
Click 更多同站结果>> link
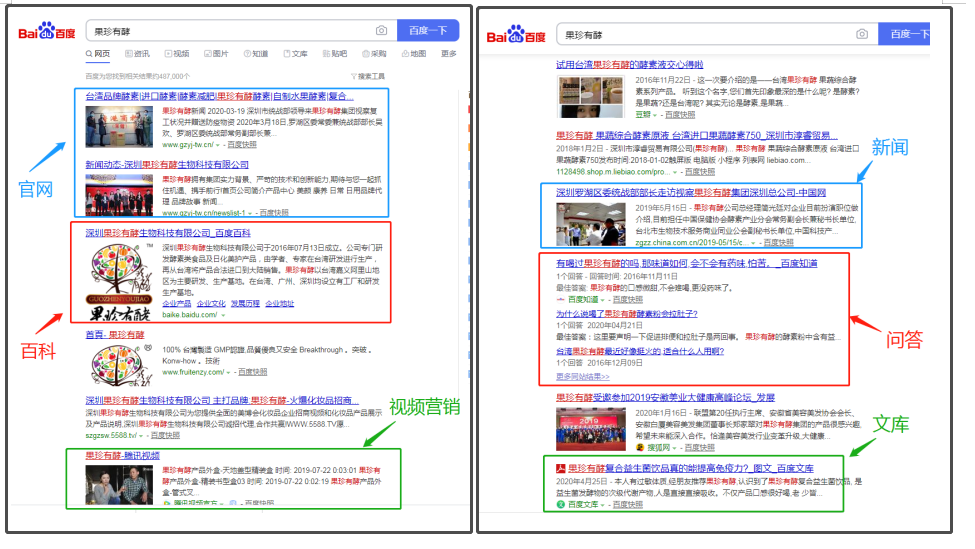coord(583,377)
